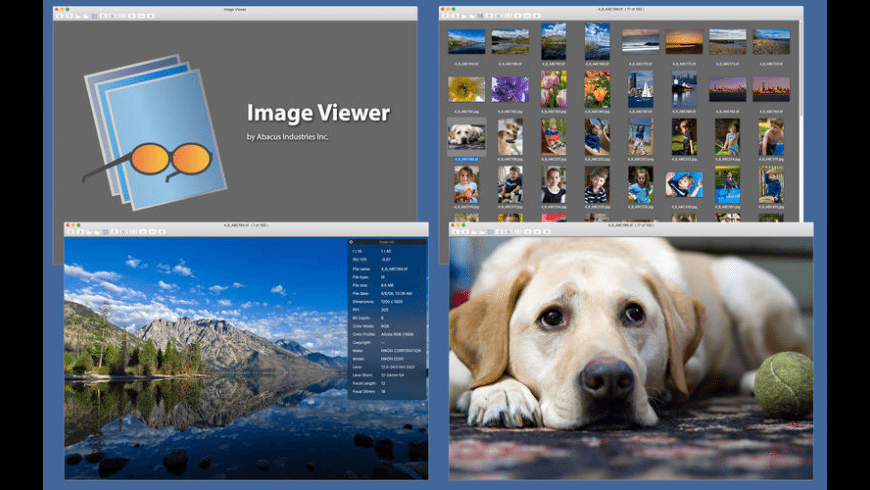
Task: Select the orange sunset beach thumbnail
Action: [684, 42]
